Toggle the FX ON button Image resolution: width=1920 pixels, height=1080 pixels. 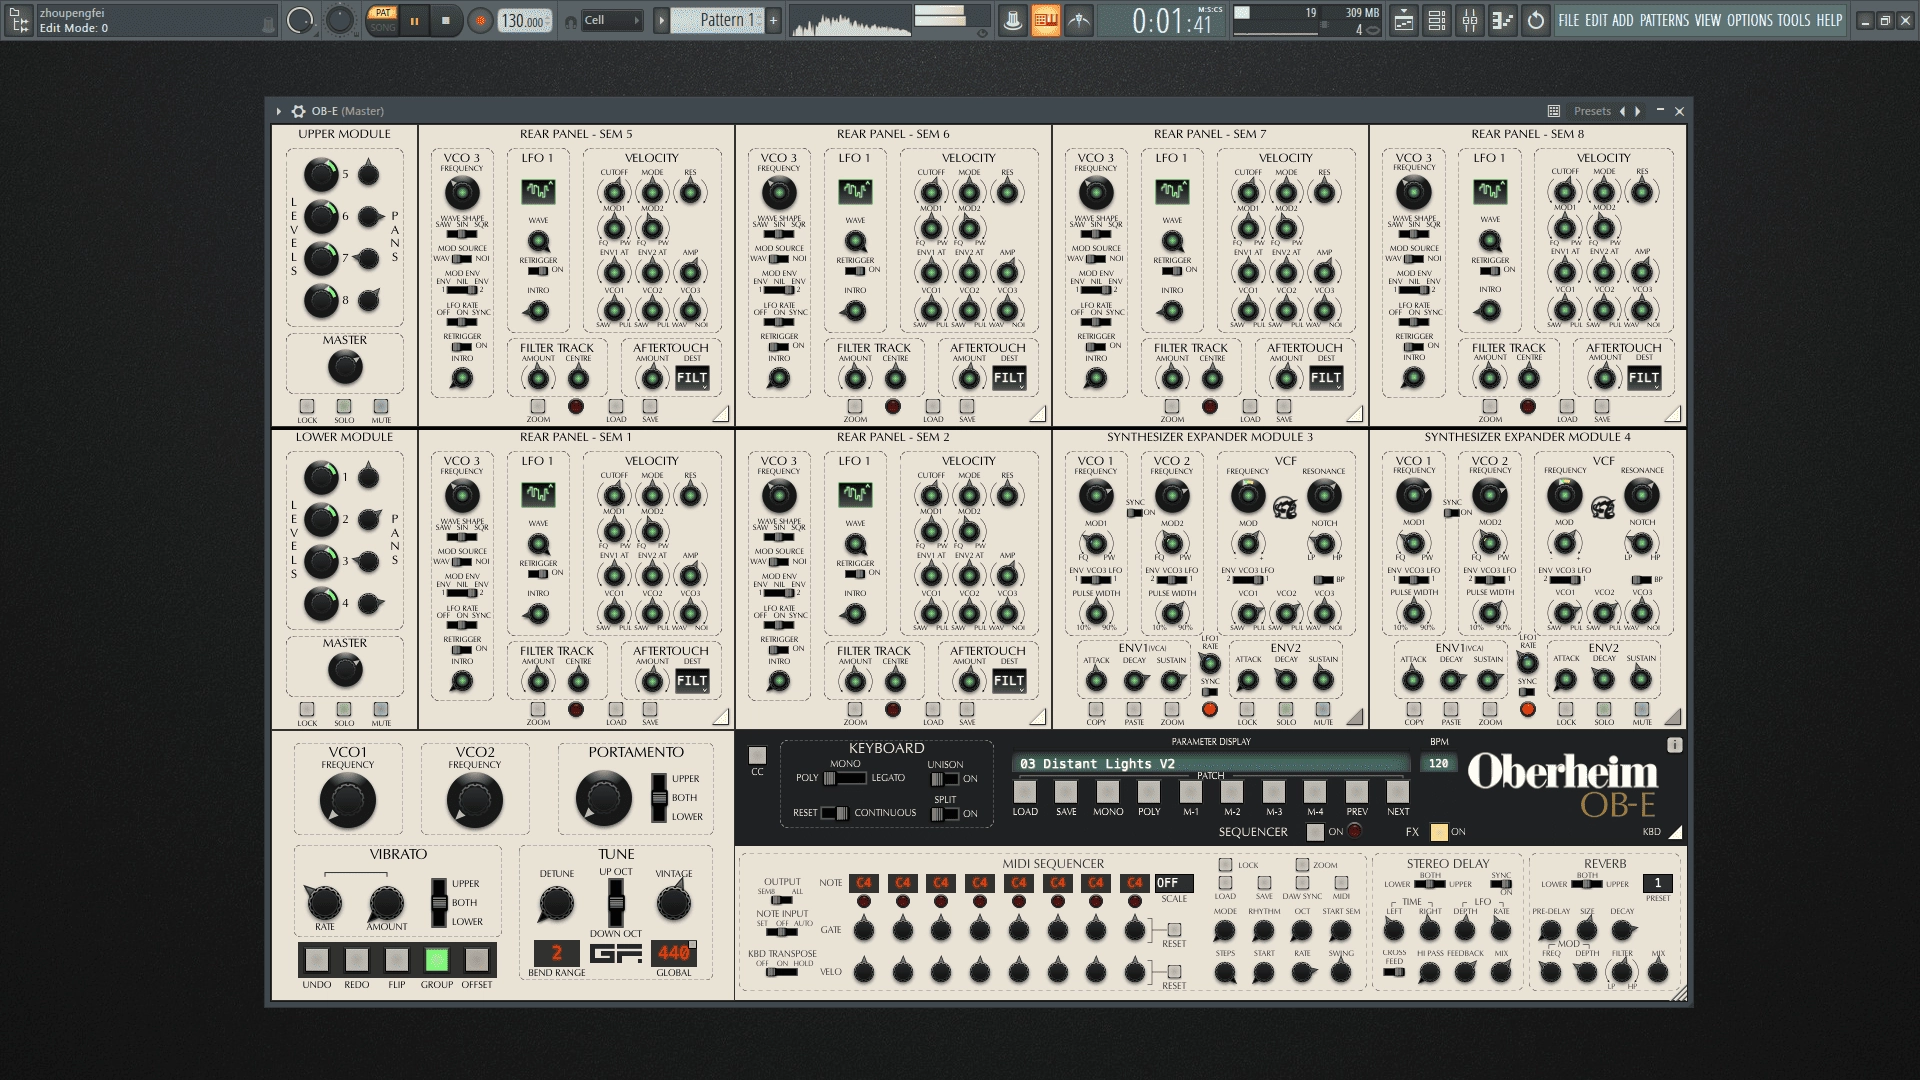point(1439,832)
